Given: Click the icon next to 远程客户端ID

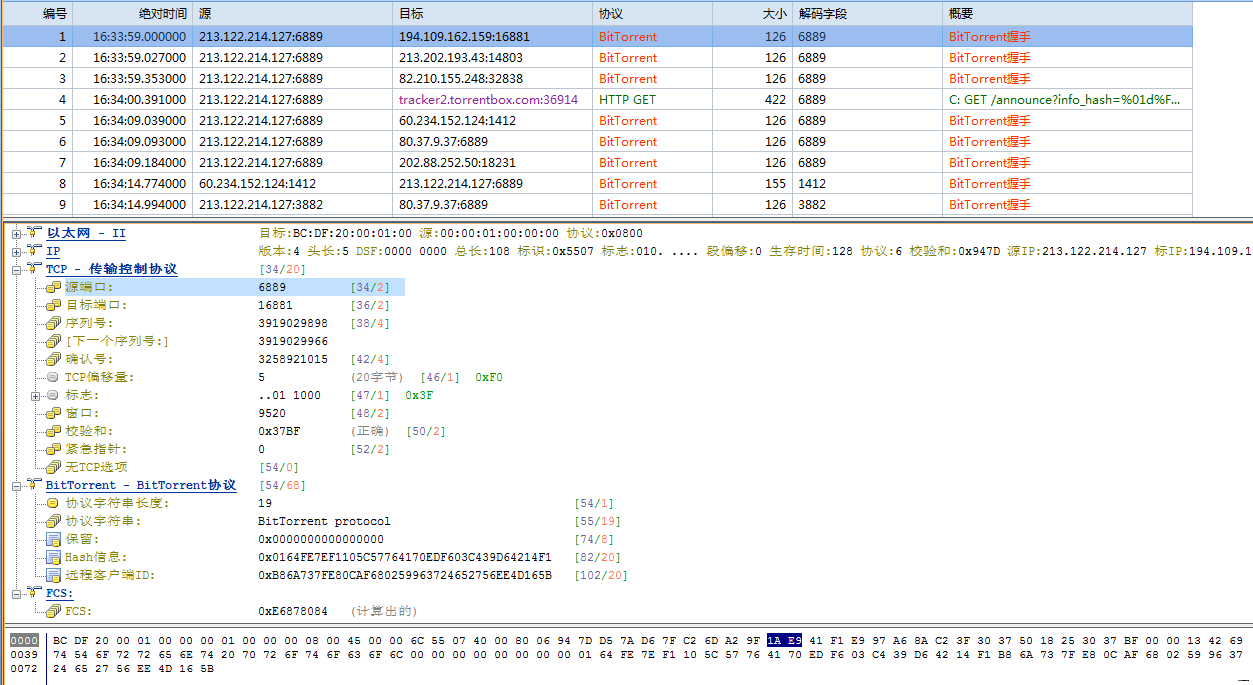Looking at the screenshot, I should [x=53, y=575].
